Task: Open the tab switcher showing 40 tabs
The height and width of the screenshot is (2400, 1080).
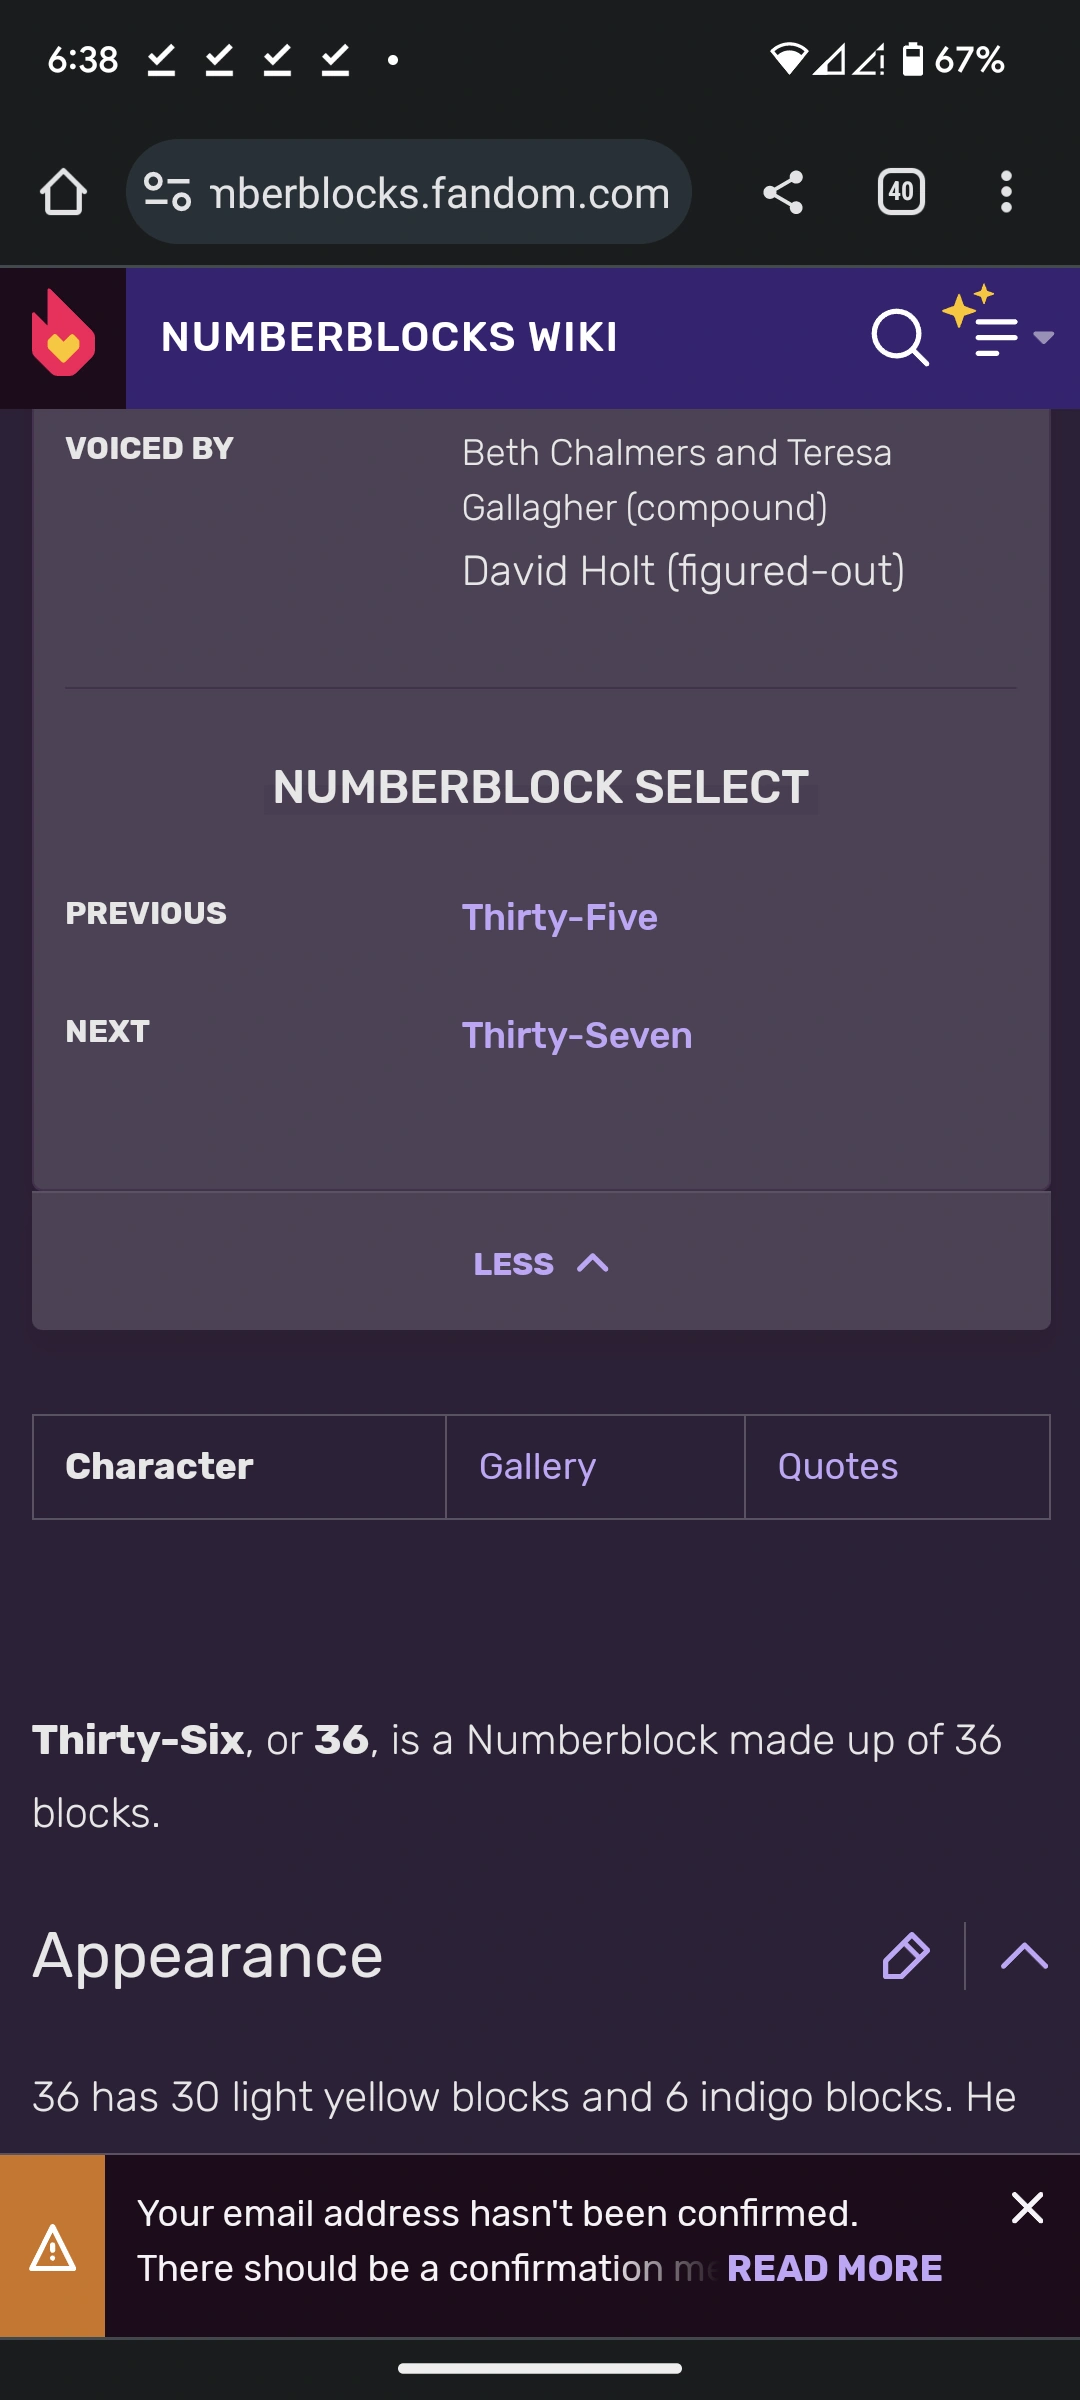Action: tap(901, 192)
